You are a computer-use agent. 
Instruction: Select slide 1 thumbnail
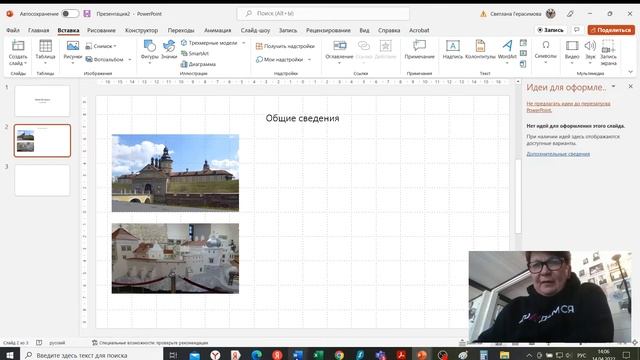[42, 101]
